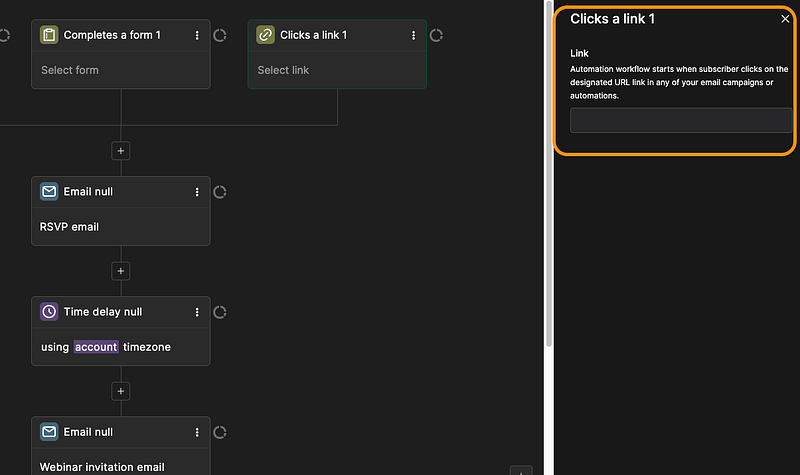Click circular status icon beside Time delay null
The width and height of the screenshot is (800, 475).
[220, 312]
